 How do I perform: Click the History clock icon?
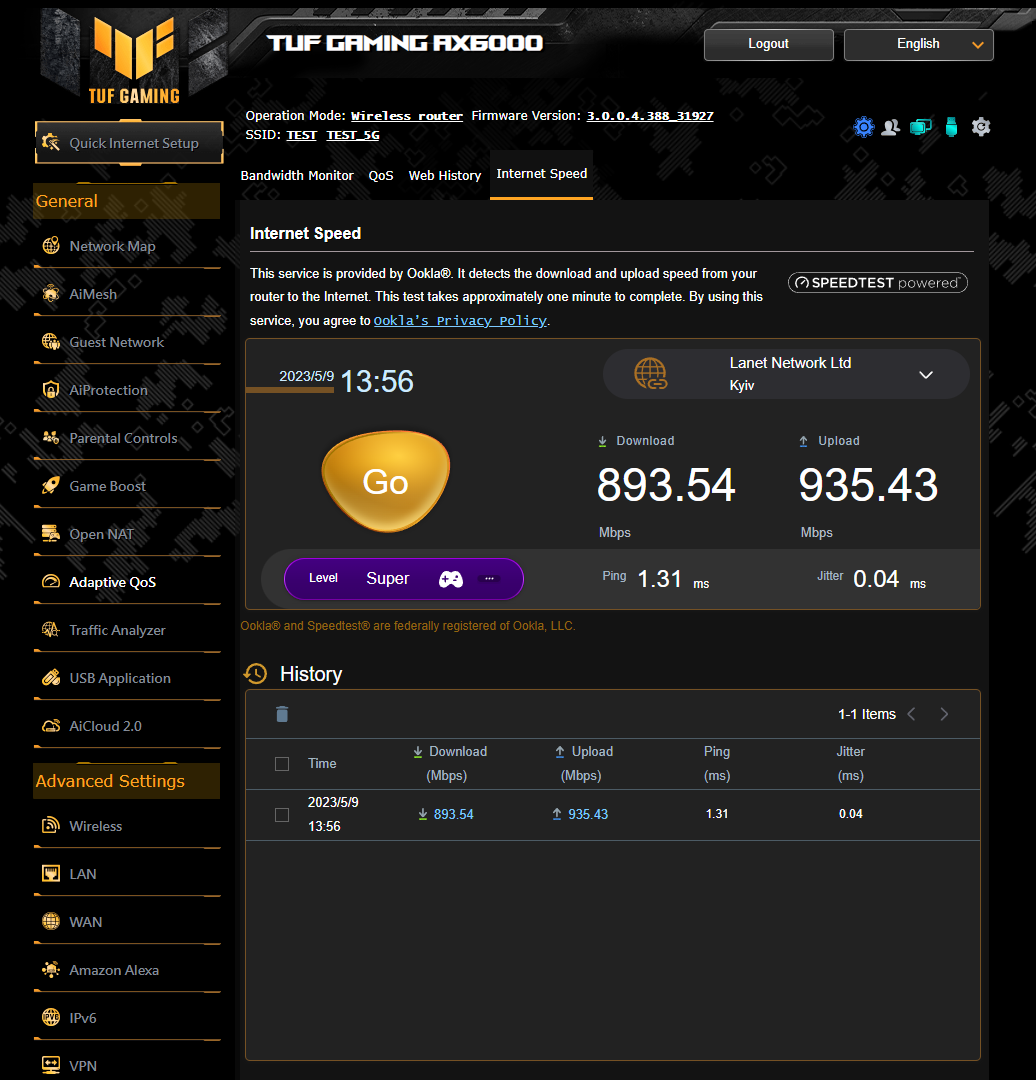256,674
